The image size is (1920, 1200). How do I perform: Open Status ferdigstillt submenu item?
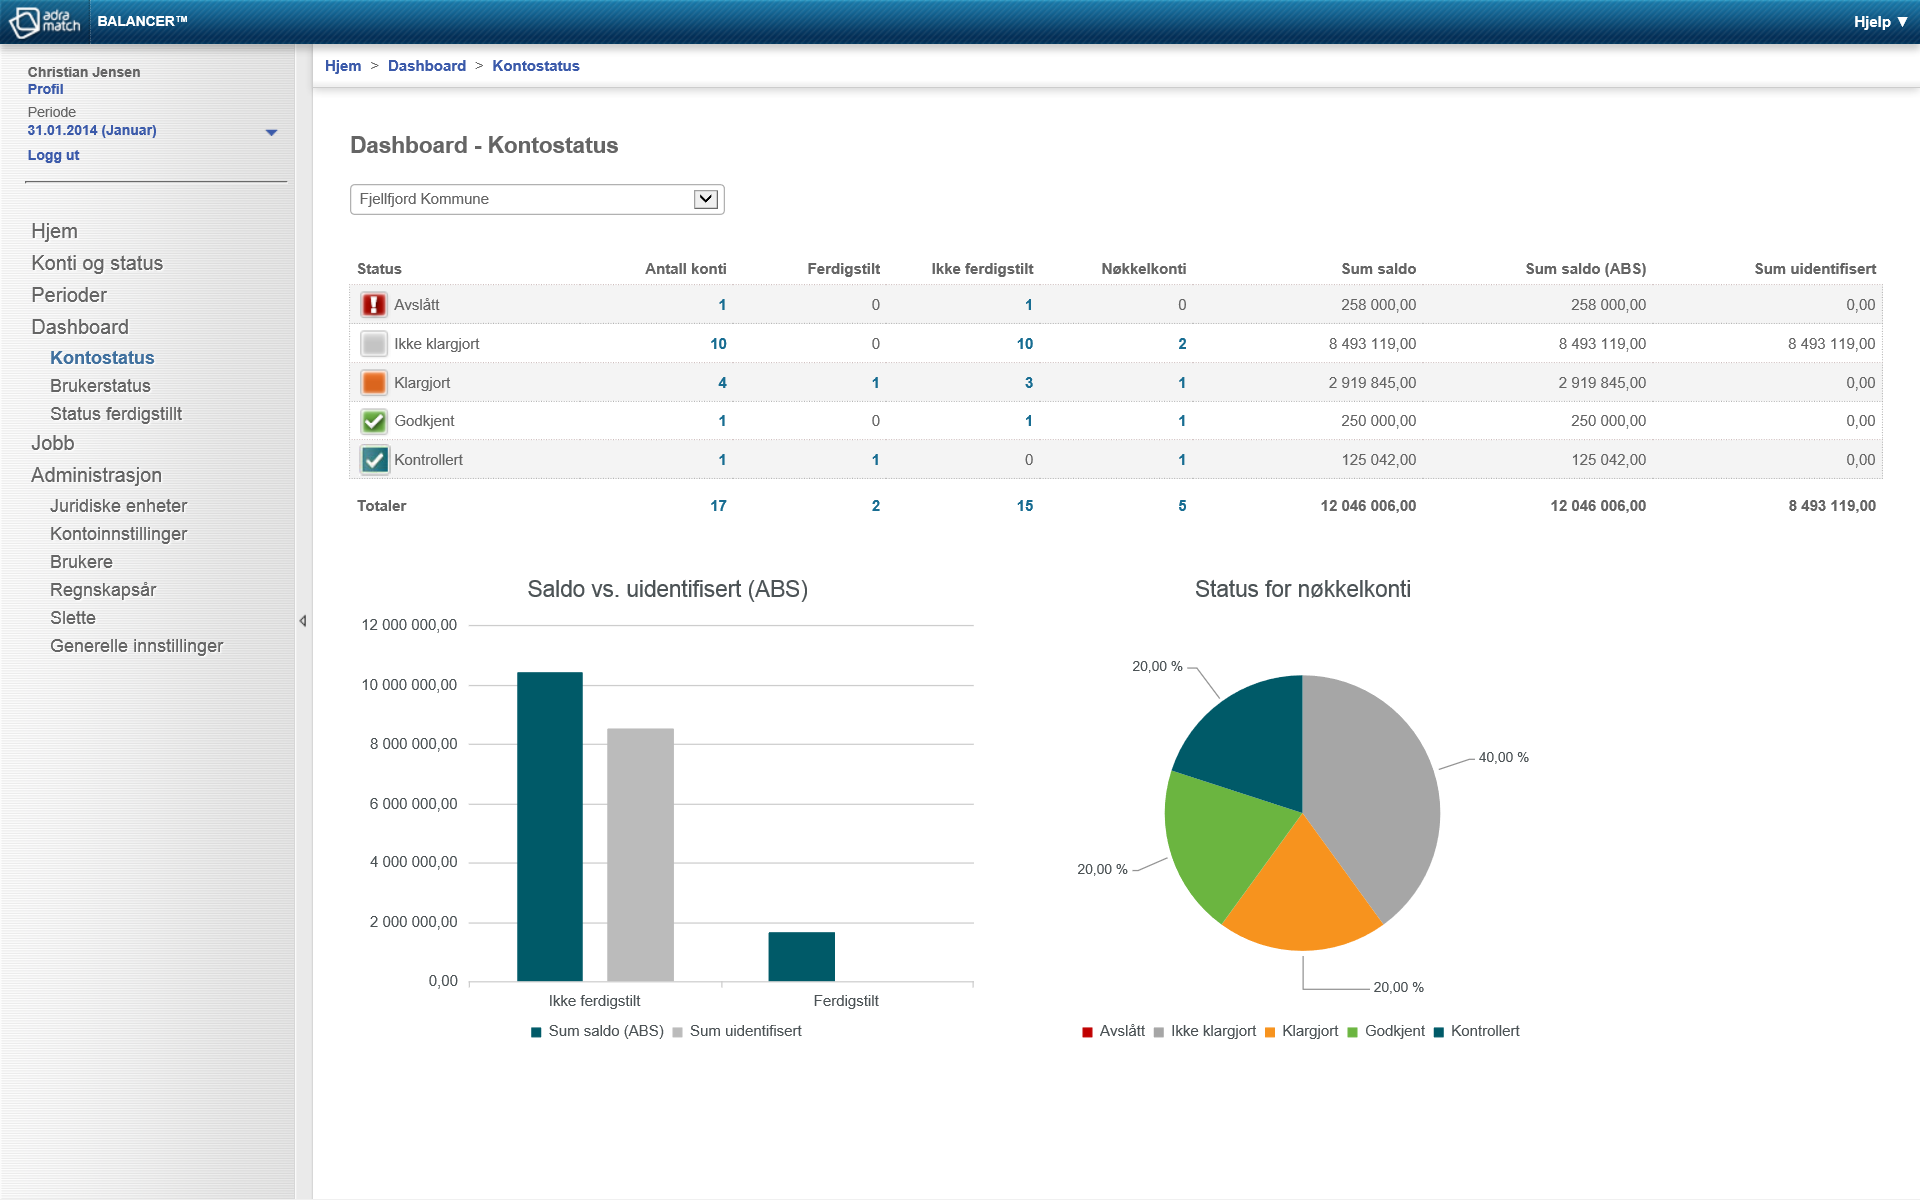116,414
